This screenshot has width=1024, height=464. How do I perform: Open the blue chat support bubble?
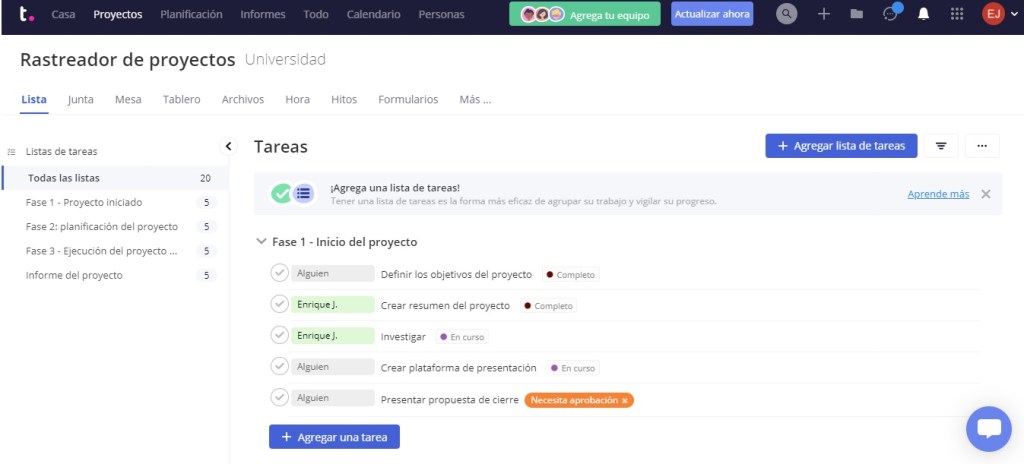(988, 429)
